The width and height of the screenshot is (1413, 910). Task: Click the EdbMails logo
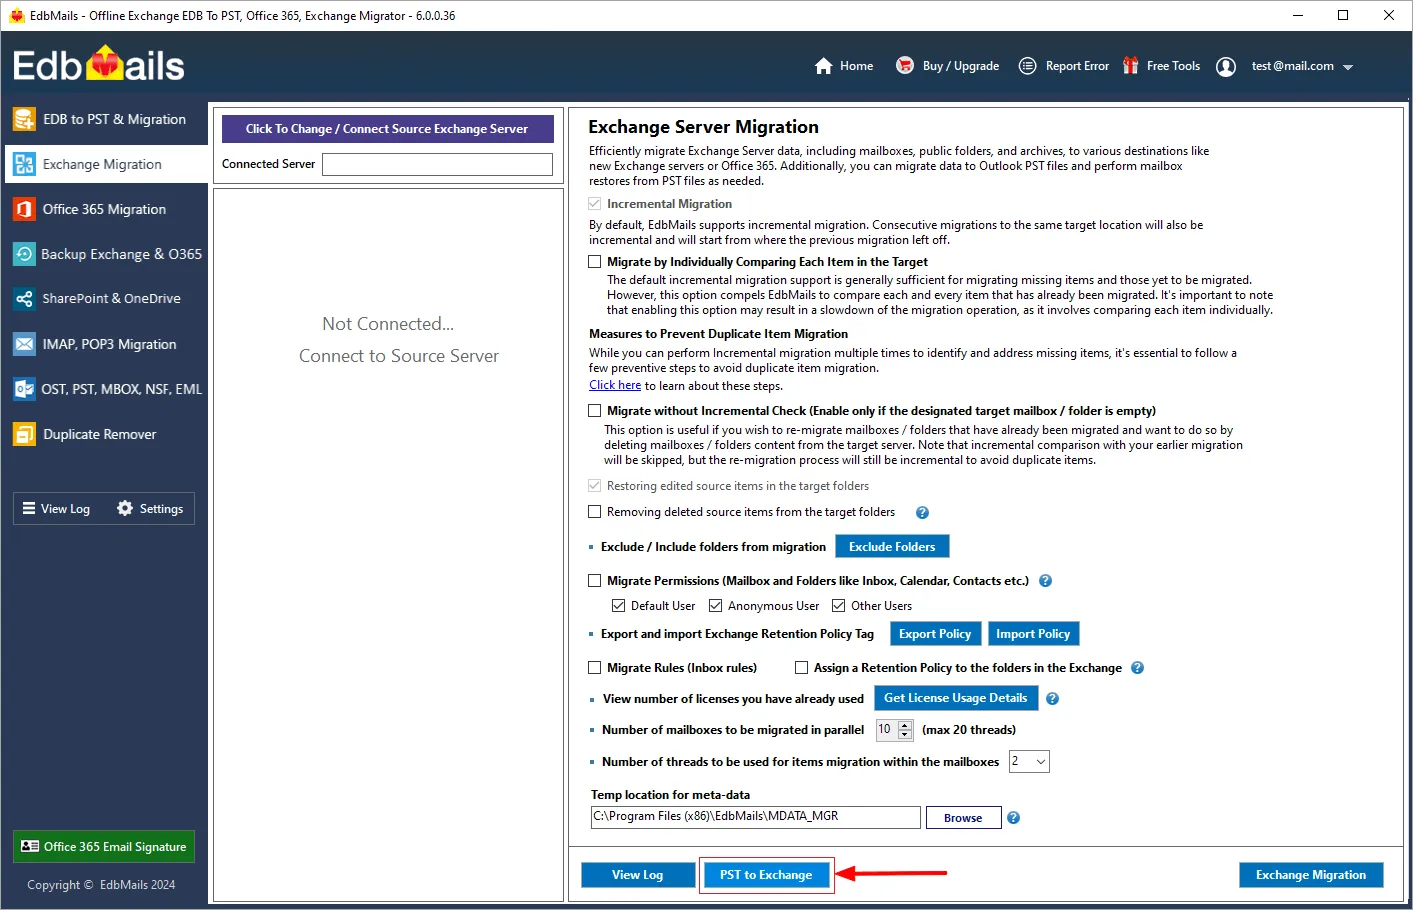pos(98,65)
